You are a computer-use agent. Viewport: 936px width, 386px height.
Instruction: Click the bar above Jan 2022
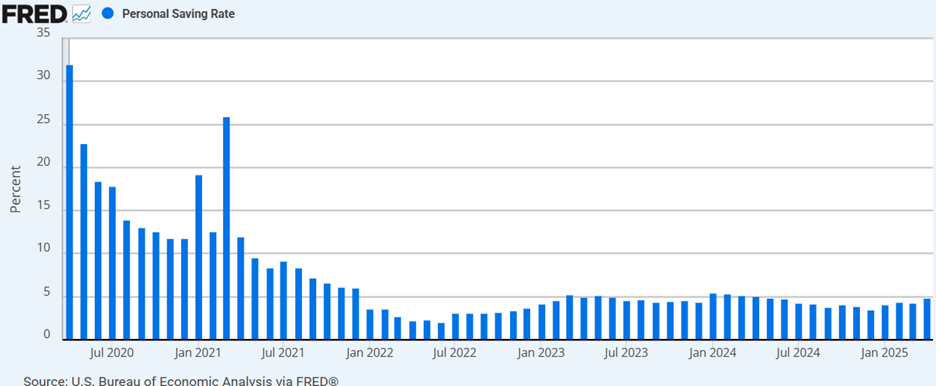coord(370,325)
